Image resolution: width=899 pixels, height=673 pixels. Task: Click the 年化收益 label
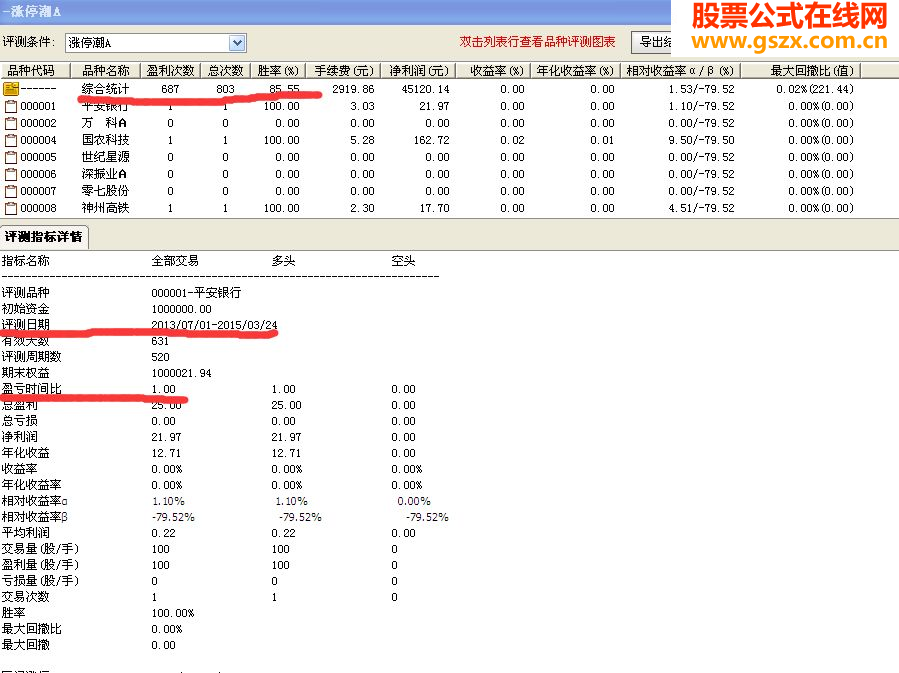coord(26,453)
